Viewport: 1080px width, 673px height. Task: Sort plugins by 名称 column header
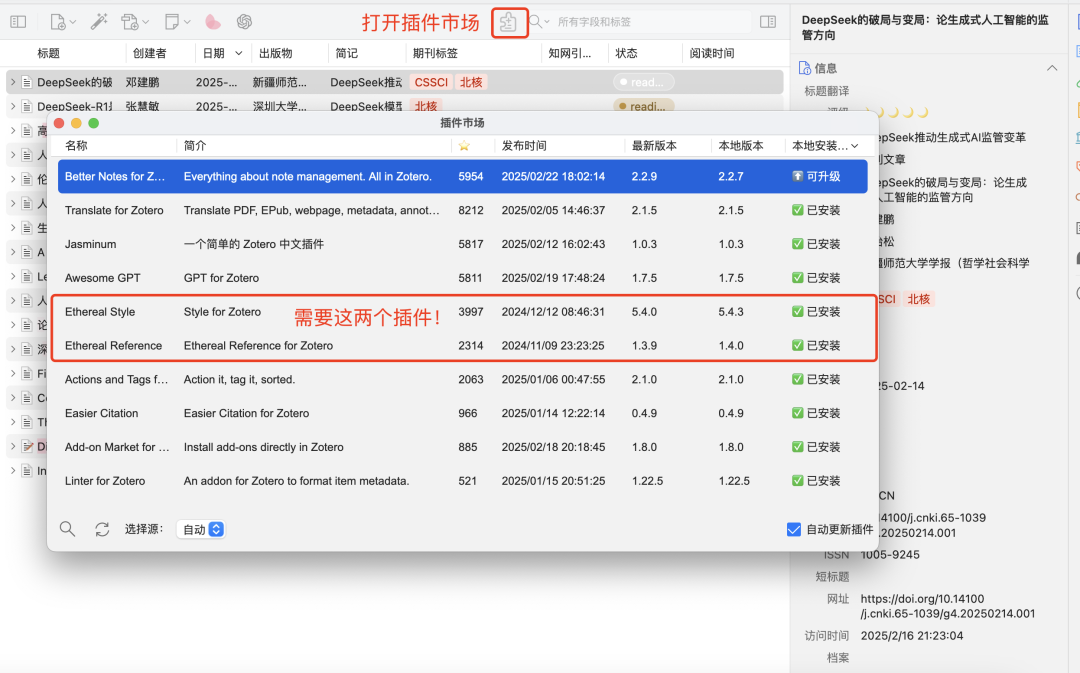click(76, 145)
